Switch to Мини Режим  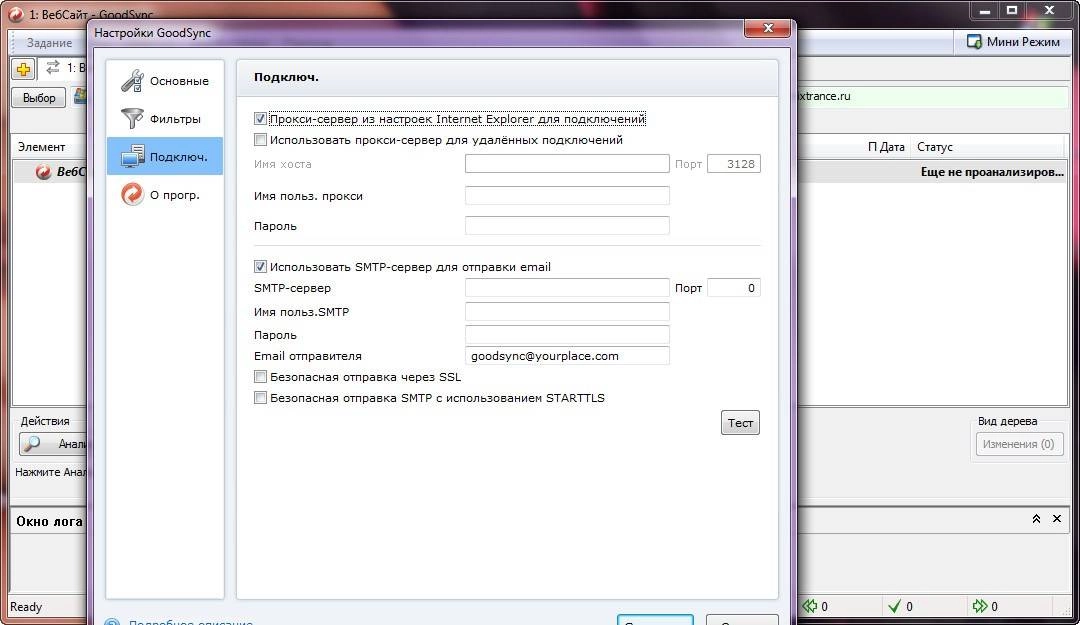(1013, 42)
